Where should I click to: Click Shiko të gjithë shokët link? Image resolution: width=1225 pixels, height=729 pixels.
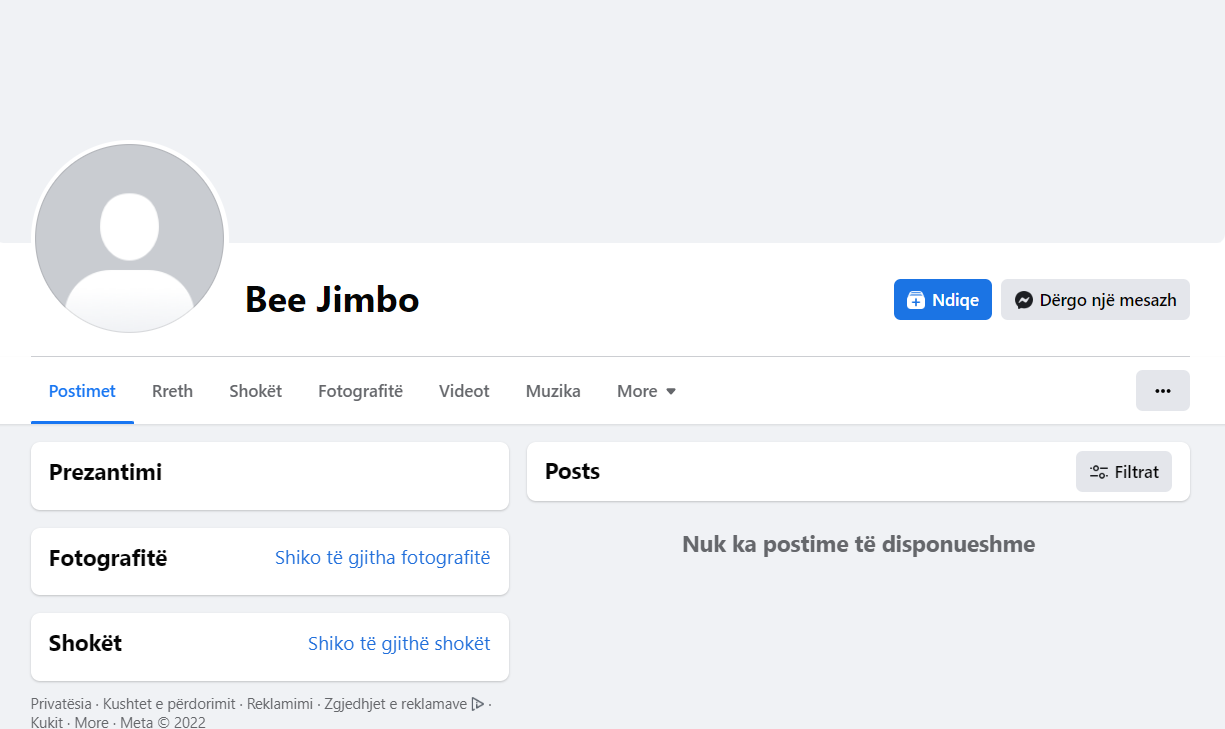[398, 644]
